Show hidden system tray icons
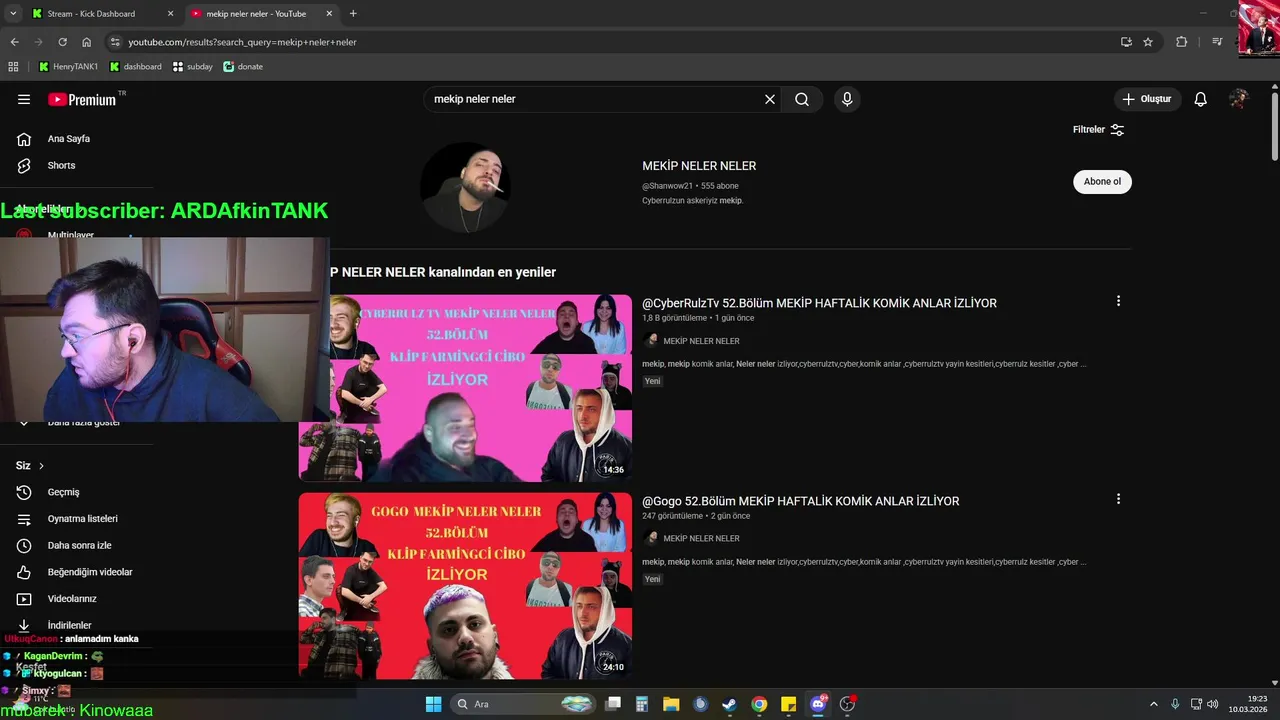Viewport: 1280px width, 720px height. tap(1153, 704)
